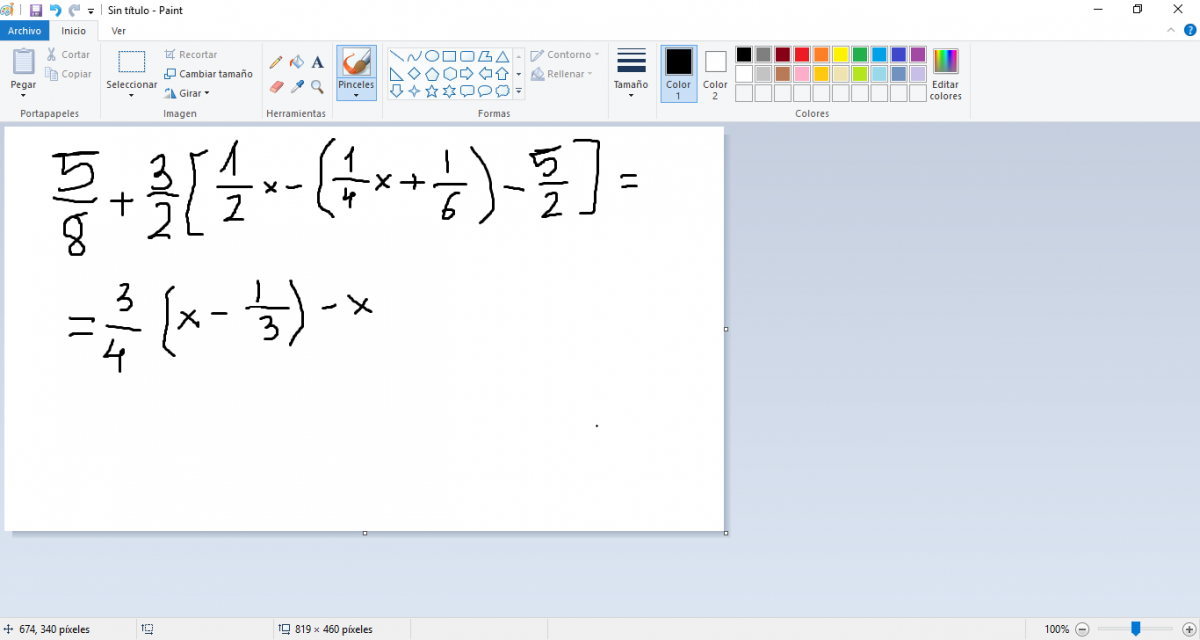1200x640 pixels.
Task: Click the Cambiar tamaño button
Action: click(x=208, y=74)
